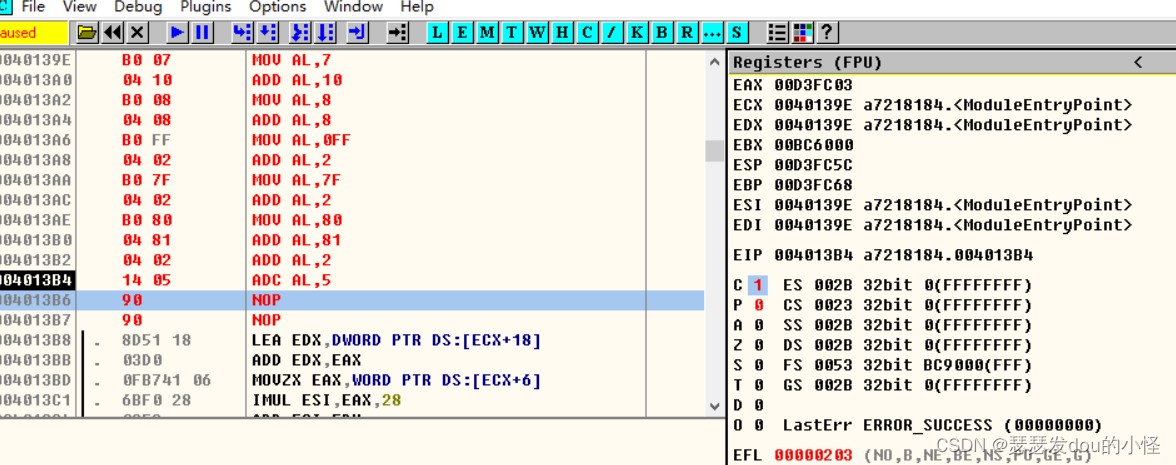1176x465 pixels.
Task: Open Call stack window (K)
Action: pyautogui.click(x=637, y=32)
